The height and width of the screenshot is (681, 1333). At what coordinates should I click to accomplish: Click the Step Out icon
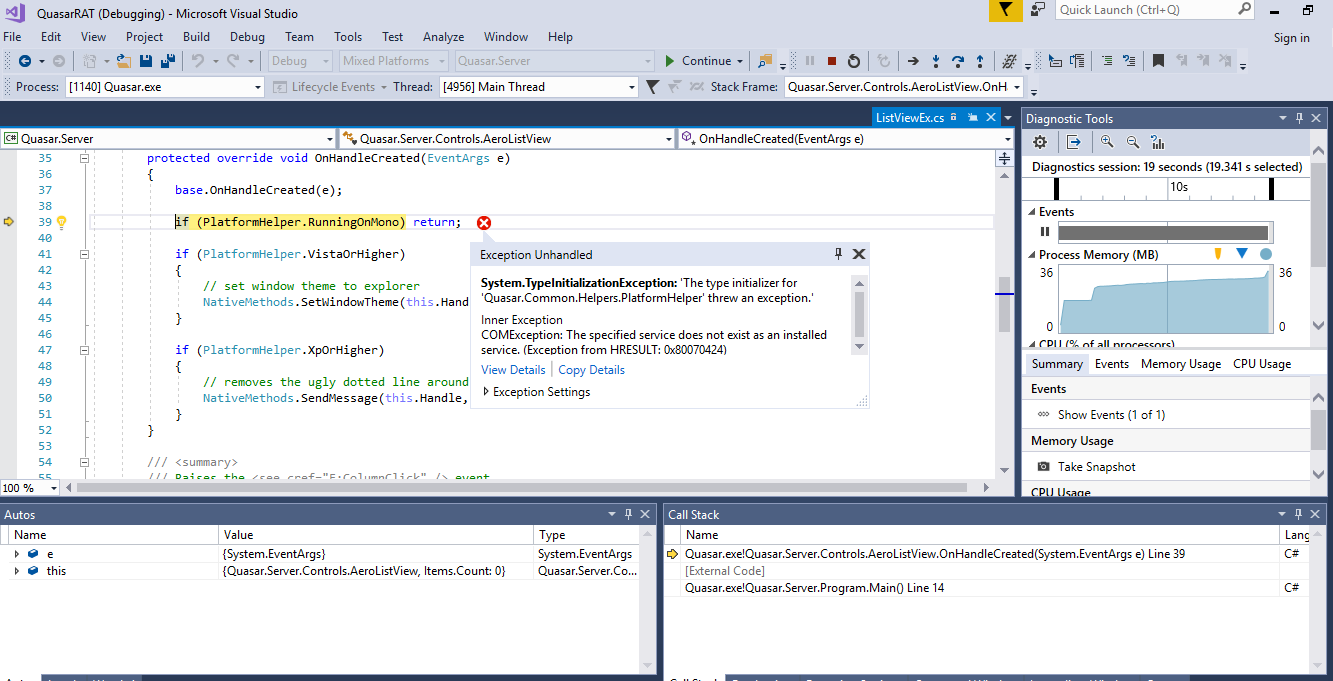(980, 61)
